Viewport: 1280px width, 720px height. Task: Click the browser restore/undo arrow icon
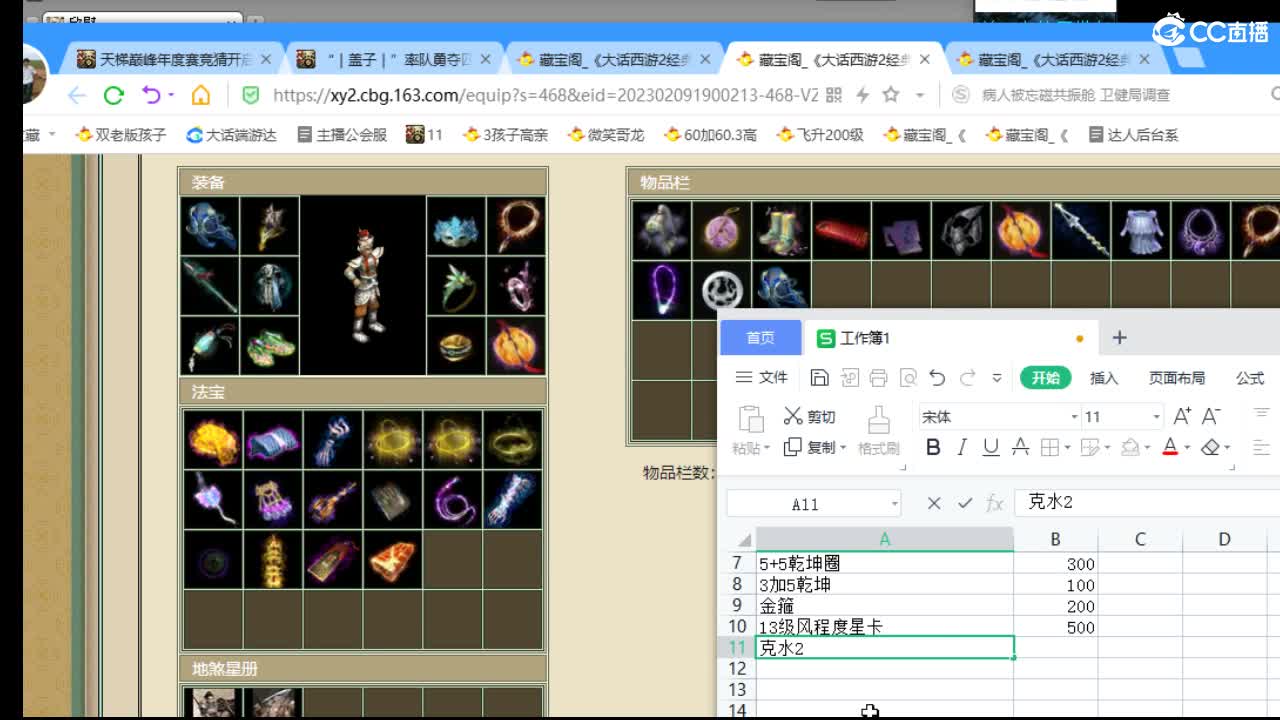pos(151,95)
